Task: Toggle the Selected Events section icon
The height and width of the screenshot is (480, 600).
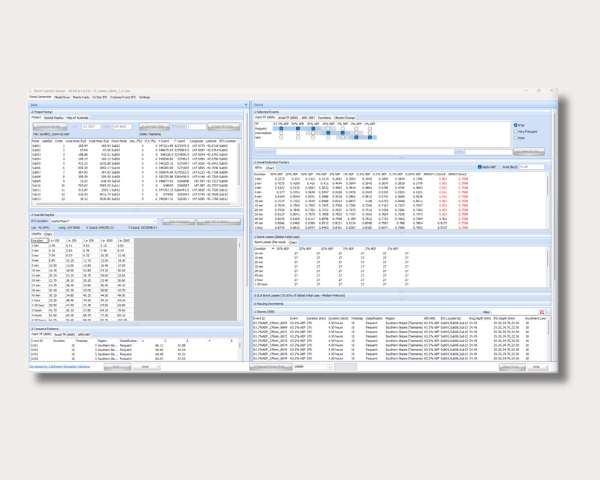Action: [254, 111]
